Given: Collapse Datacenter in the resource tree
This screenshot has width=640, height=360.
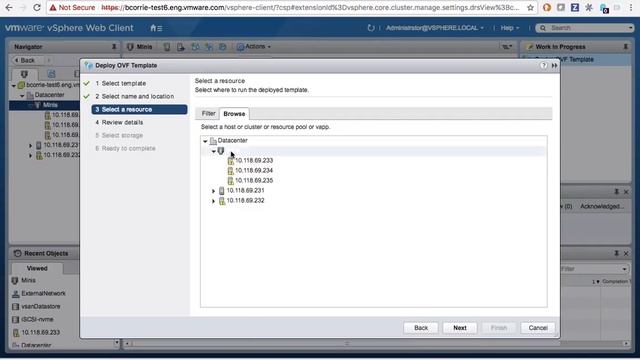Looking at the screenshot, I should pos(205,141).
